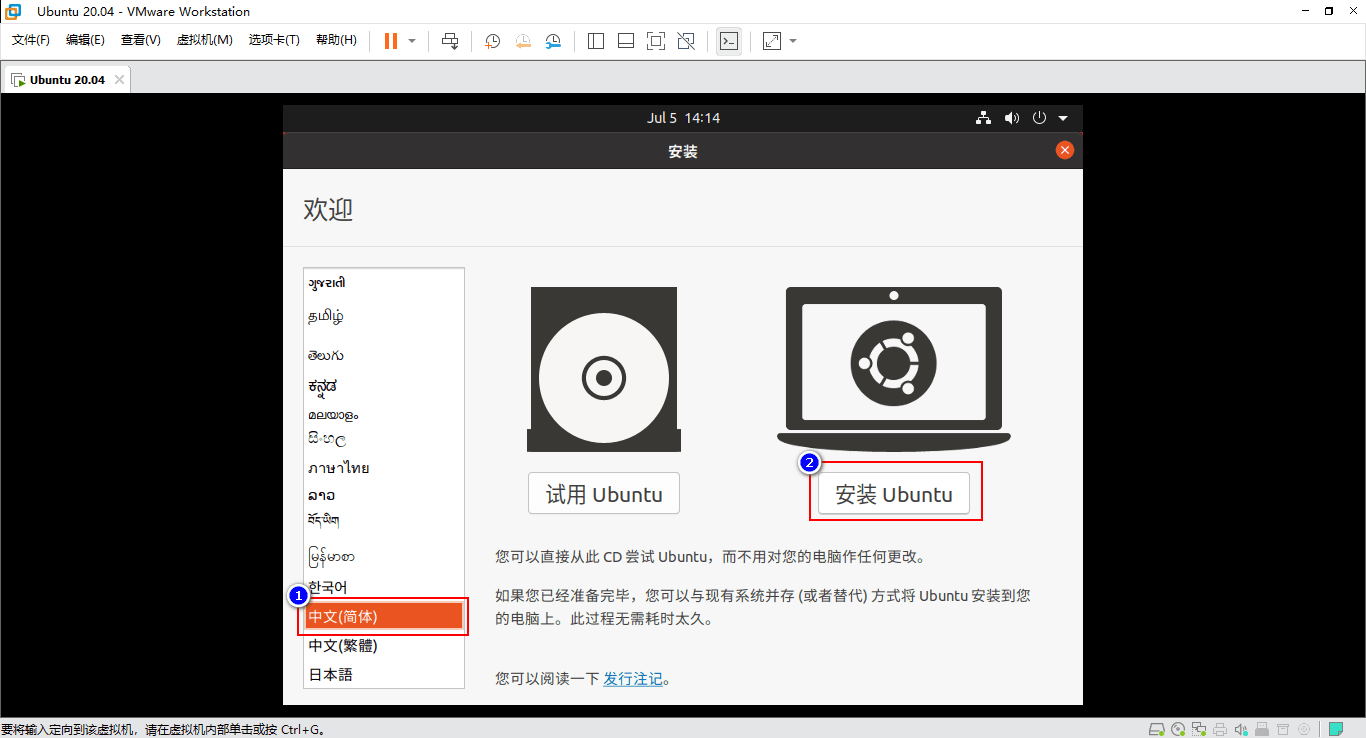Open the snapshot manager icon
The image size is (1366, 738).
pyautogui.click(x=554, y=41)
